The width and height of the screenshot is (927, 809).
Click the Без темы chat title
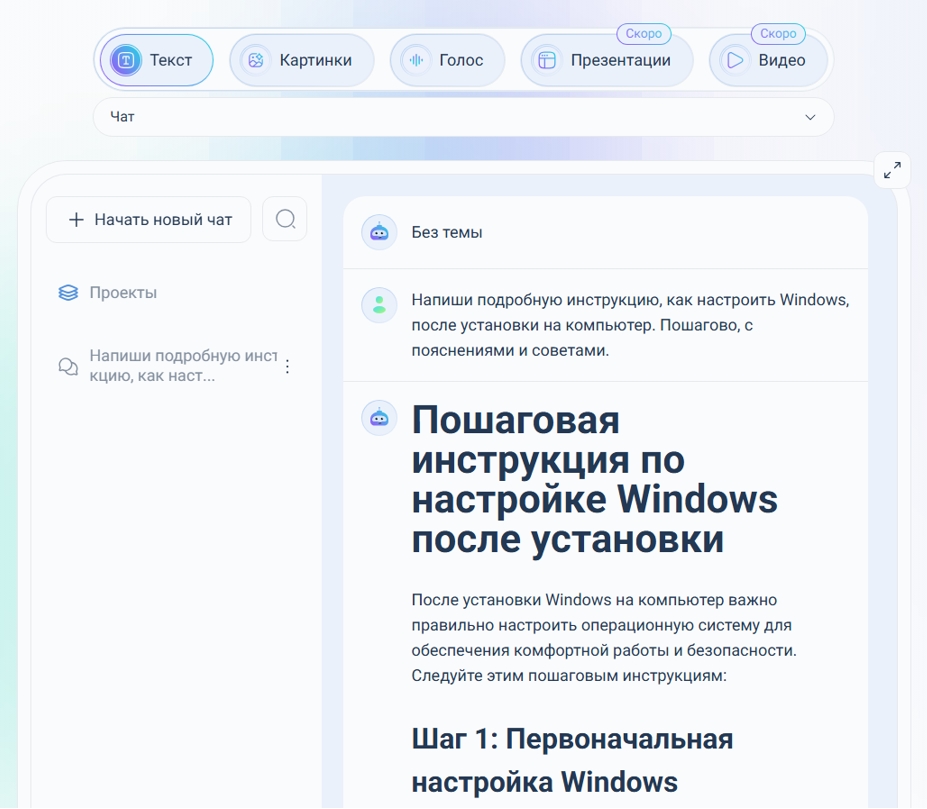coord(447,232)
